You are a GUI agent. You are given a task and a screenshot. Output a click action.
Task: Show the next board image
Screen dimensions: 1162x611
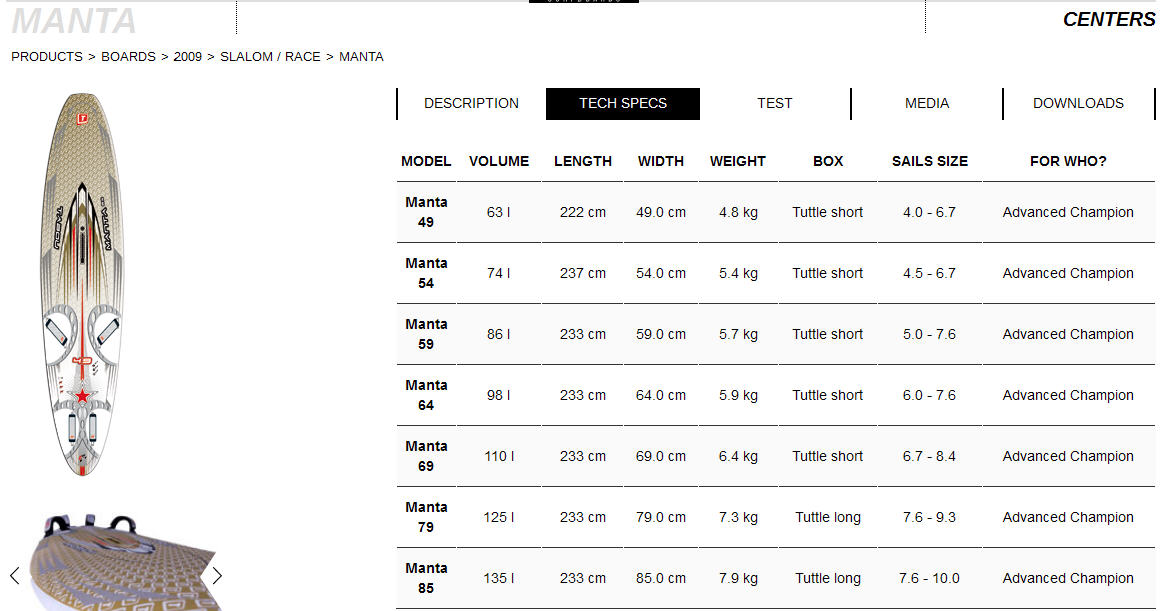pyautogui.click(x=216, y=575)
